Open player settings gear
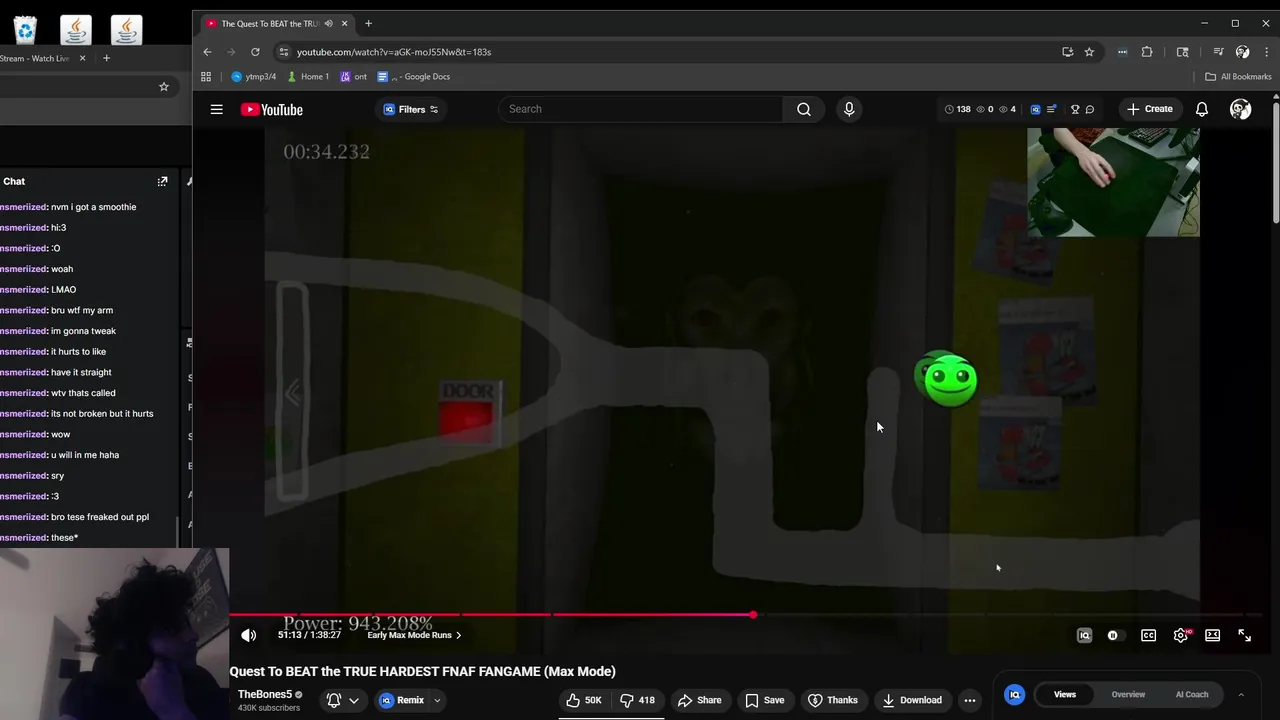 [1181, 635]
